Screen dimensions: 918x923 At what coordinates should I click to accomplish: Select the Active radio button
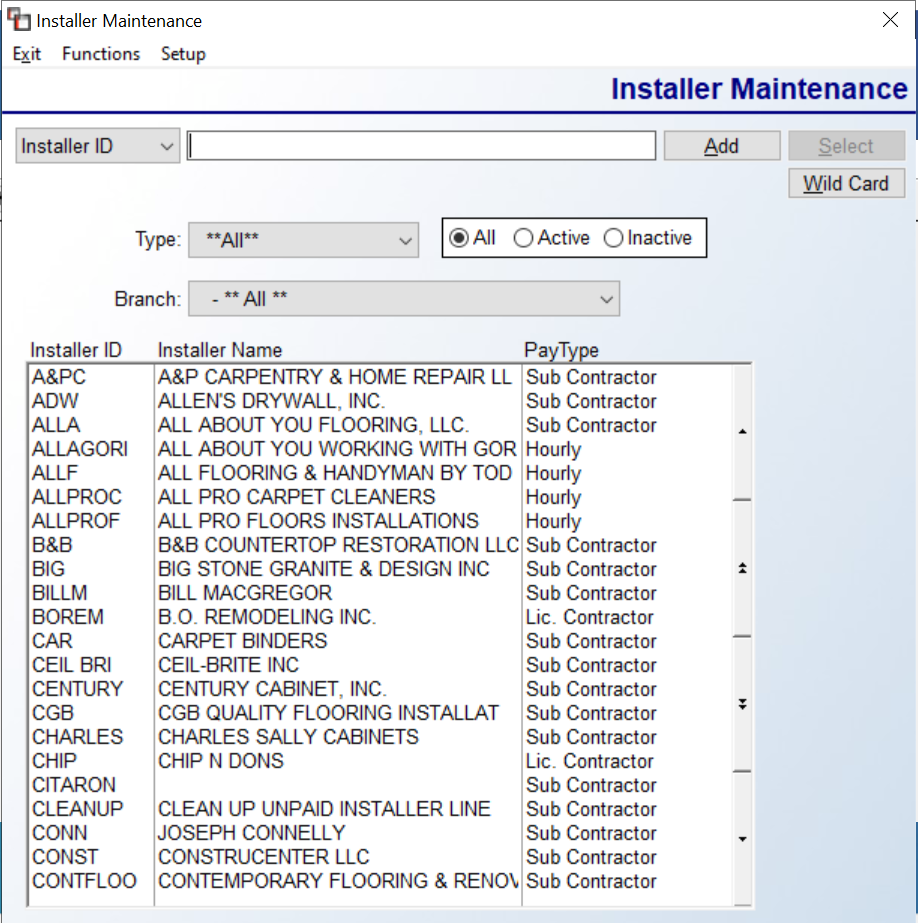551,238
